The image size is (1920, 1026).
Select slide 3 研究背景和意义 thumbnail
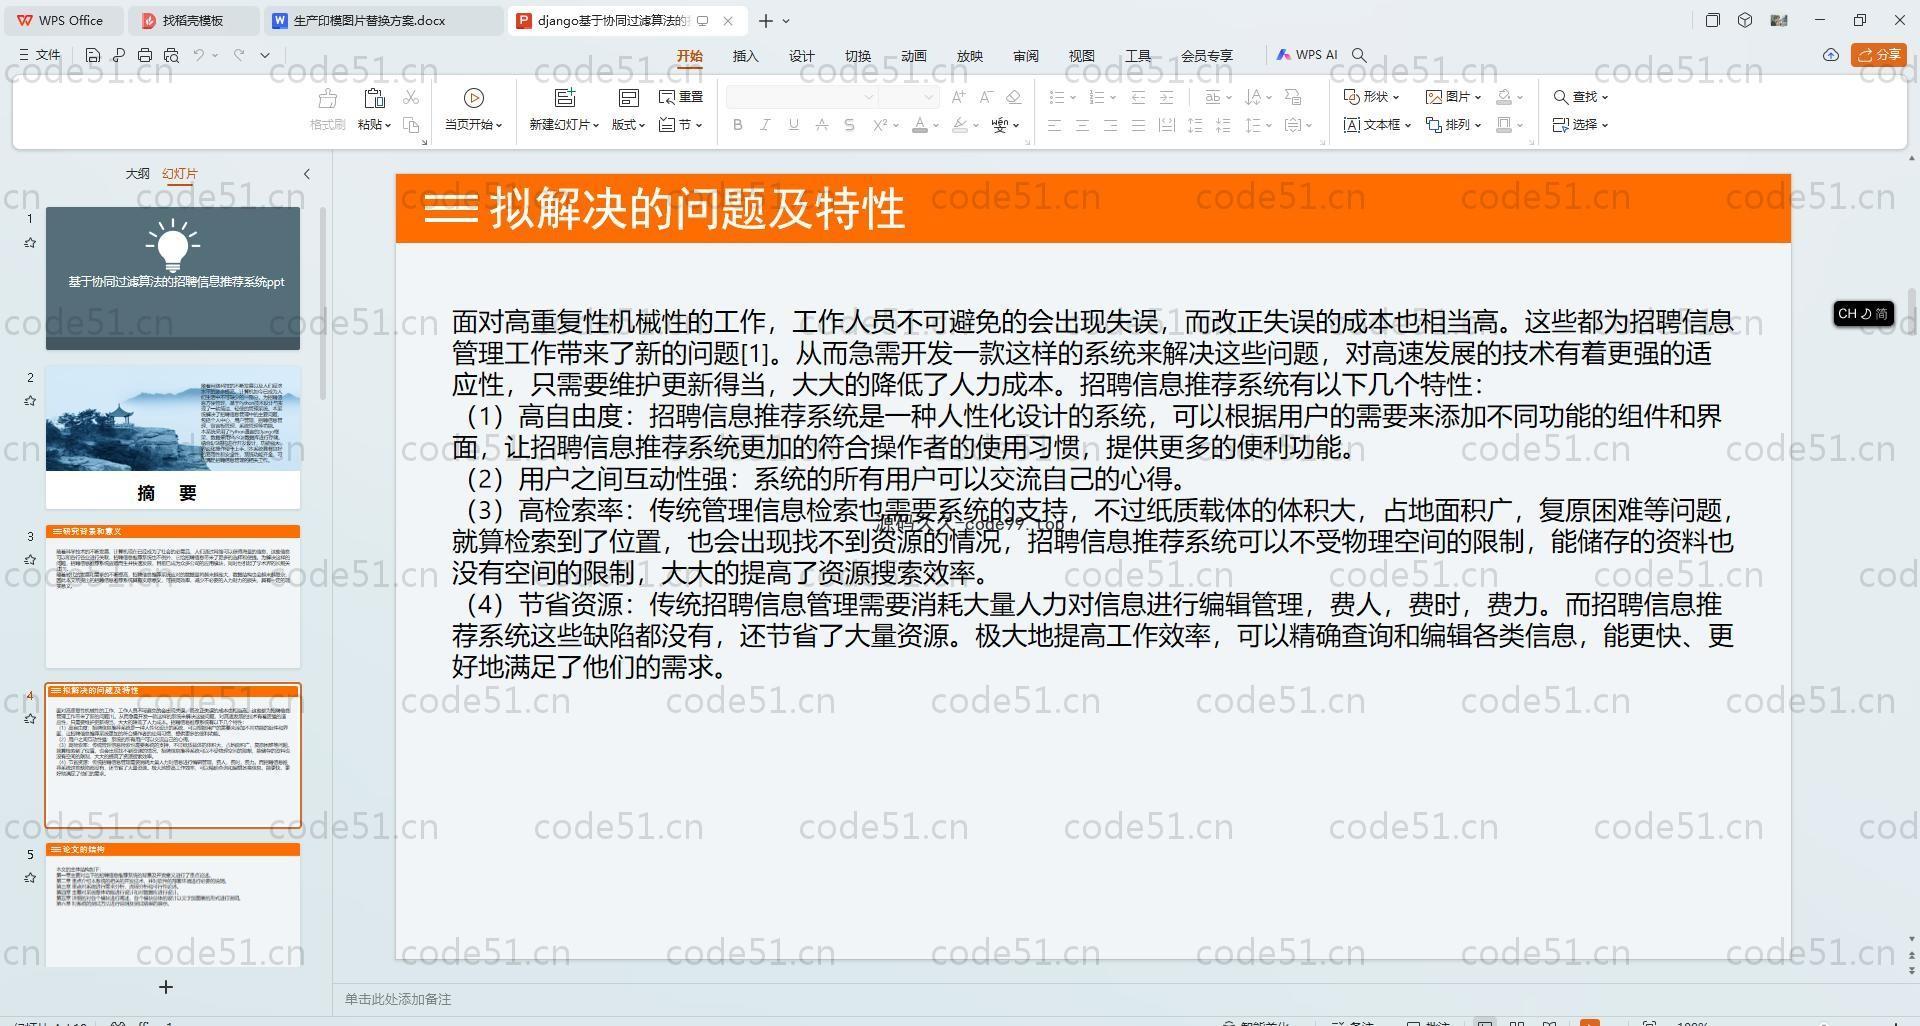[173, 596]
